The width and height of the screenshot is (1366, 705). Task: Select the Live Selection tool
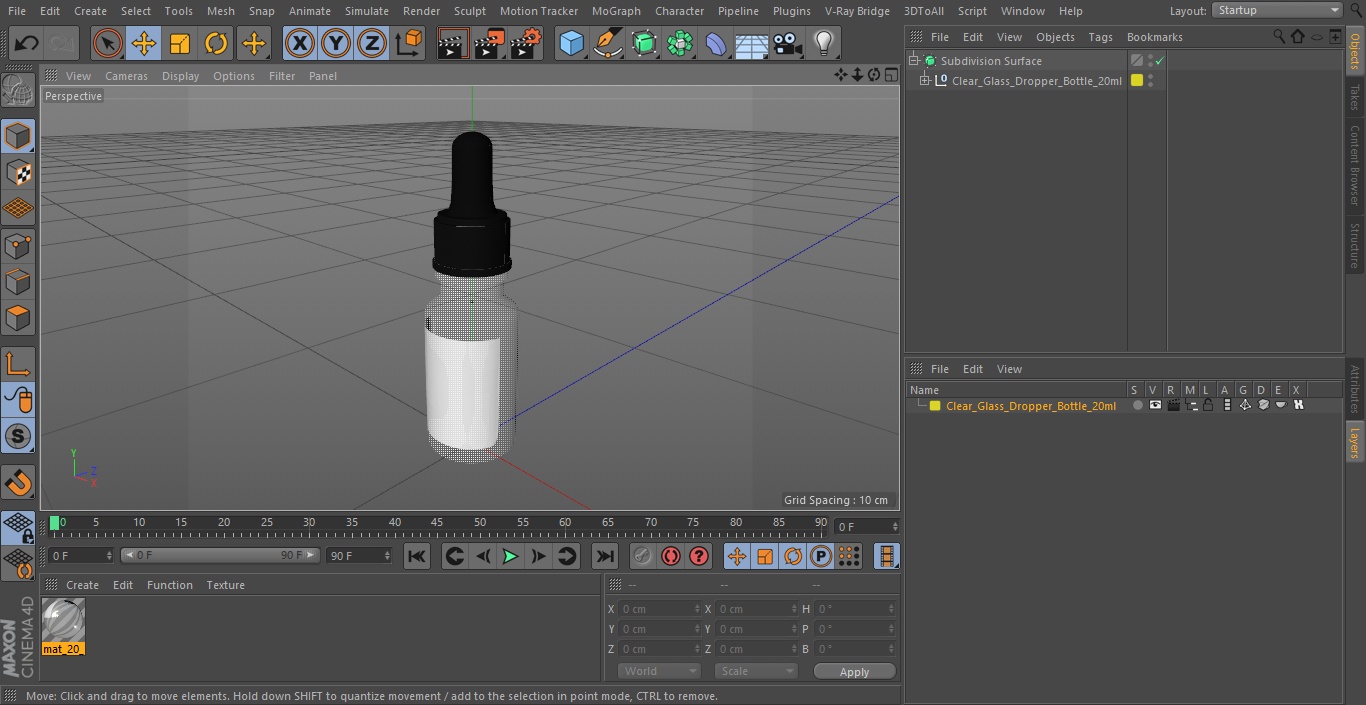tap(107, 43)
